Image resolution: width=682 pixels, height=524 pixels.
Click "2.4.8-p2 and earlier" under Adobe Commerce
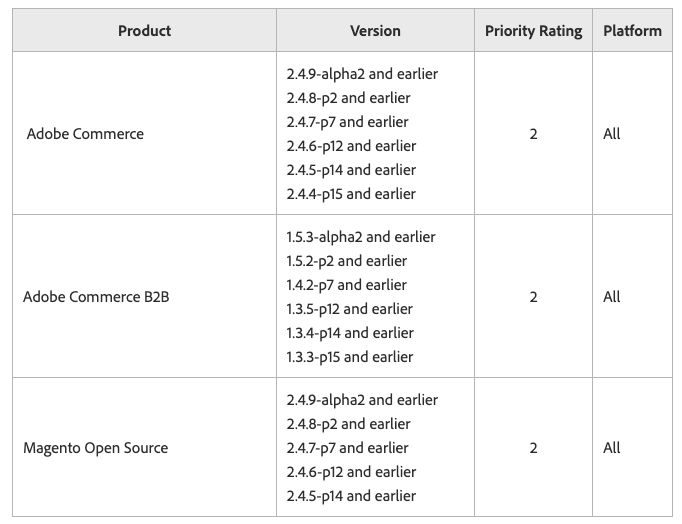pyautogui.click(x=348, y=98)
